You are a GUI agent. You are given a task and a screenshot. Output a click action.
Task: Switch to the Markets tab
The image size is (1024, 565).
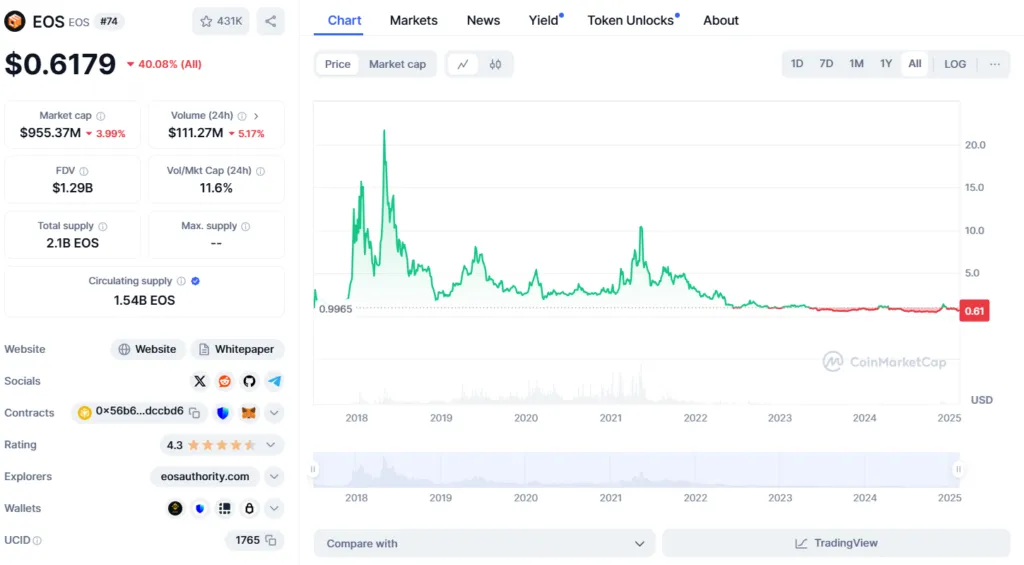coord(413,20)
